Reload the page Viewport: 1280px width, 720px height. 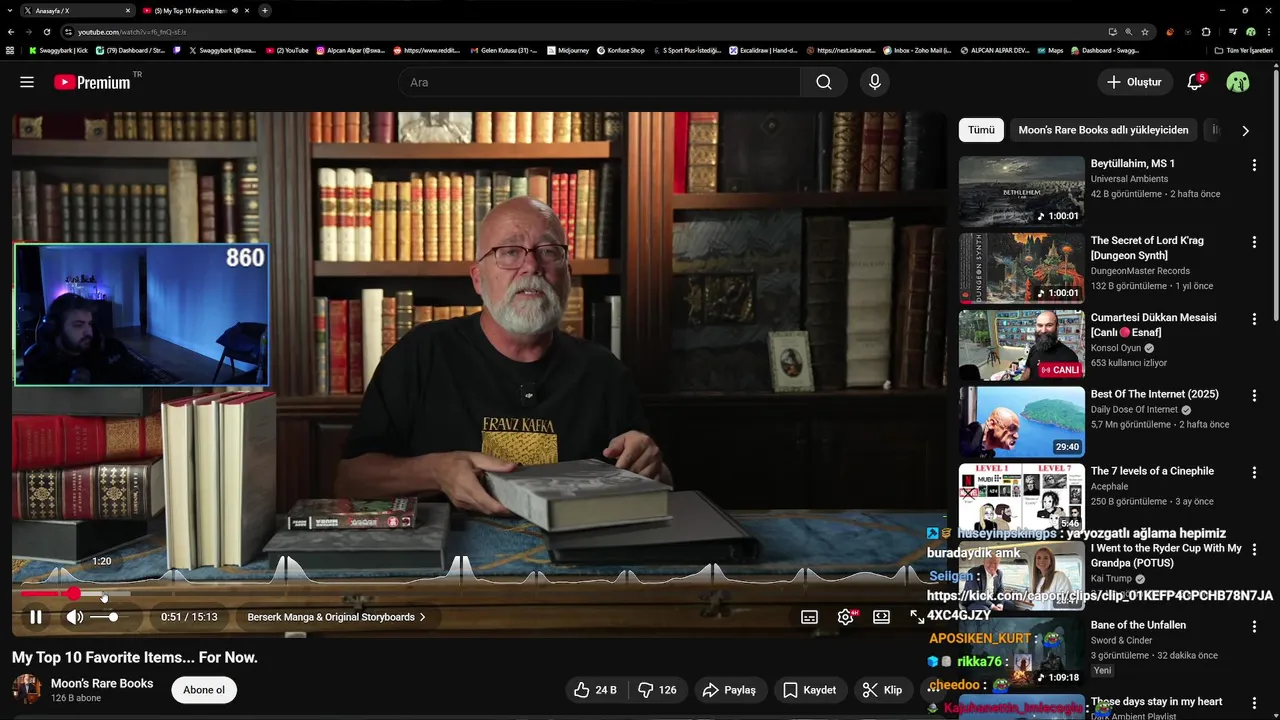pos(46,32)
